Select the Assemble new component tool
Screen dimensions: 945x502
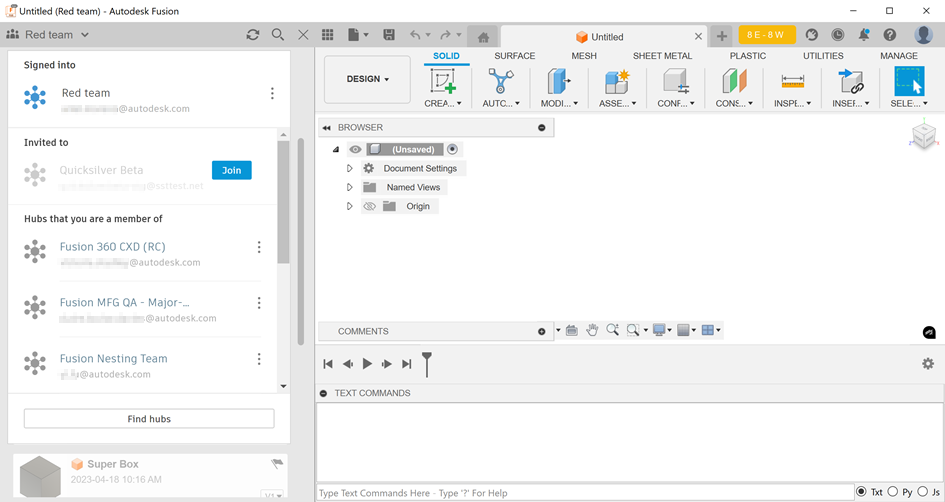click(x=617, y=81)
